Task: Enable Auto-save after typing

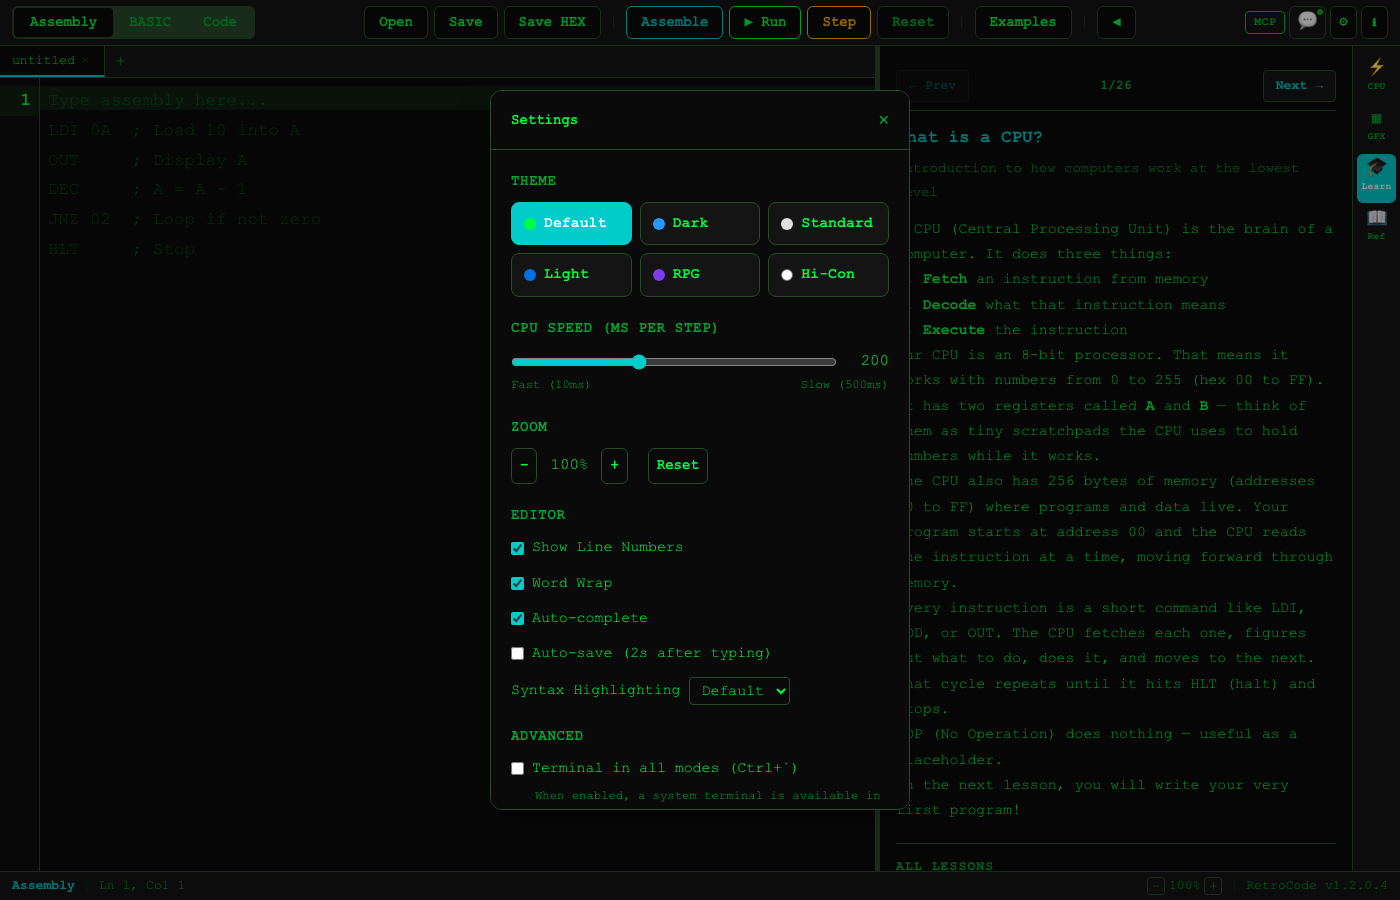Action: 517,653
